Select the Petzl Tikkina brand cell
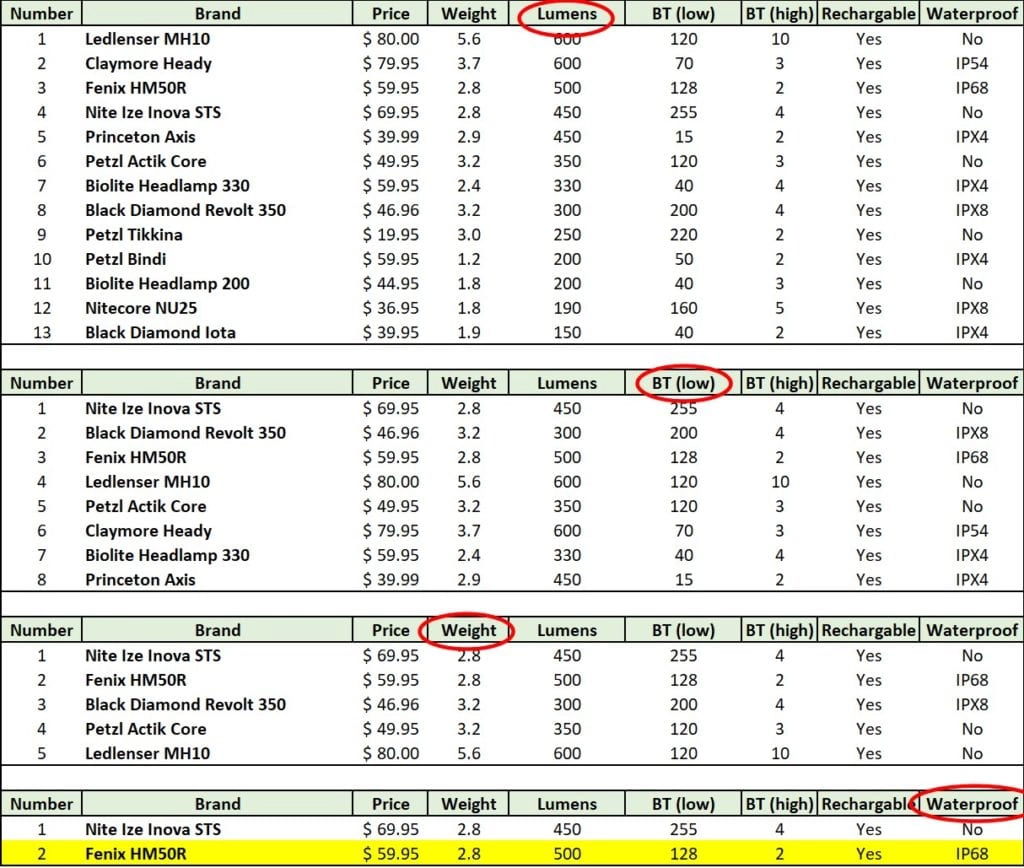Viewport: 1024px width, 868px height. (x=134, y=235)
